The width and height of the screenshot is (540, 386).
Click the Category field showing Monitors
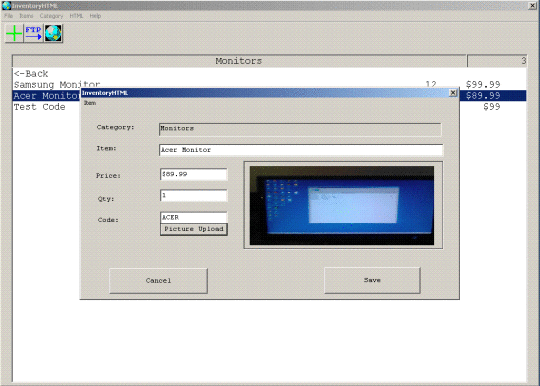tap(300, 129)
